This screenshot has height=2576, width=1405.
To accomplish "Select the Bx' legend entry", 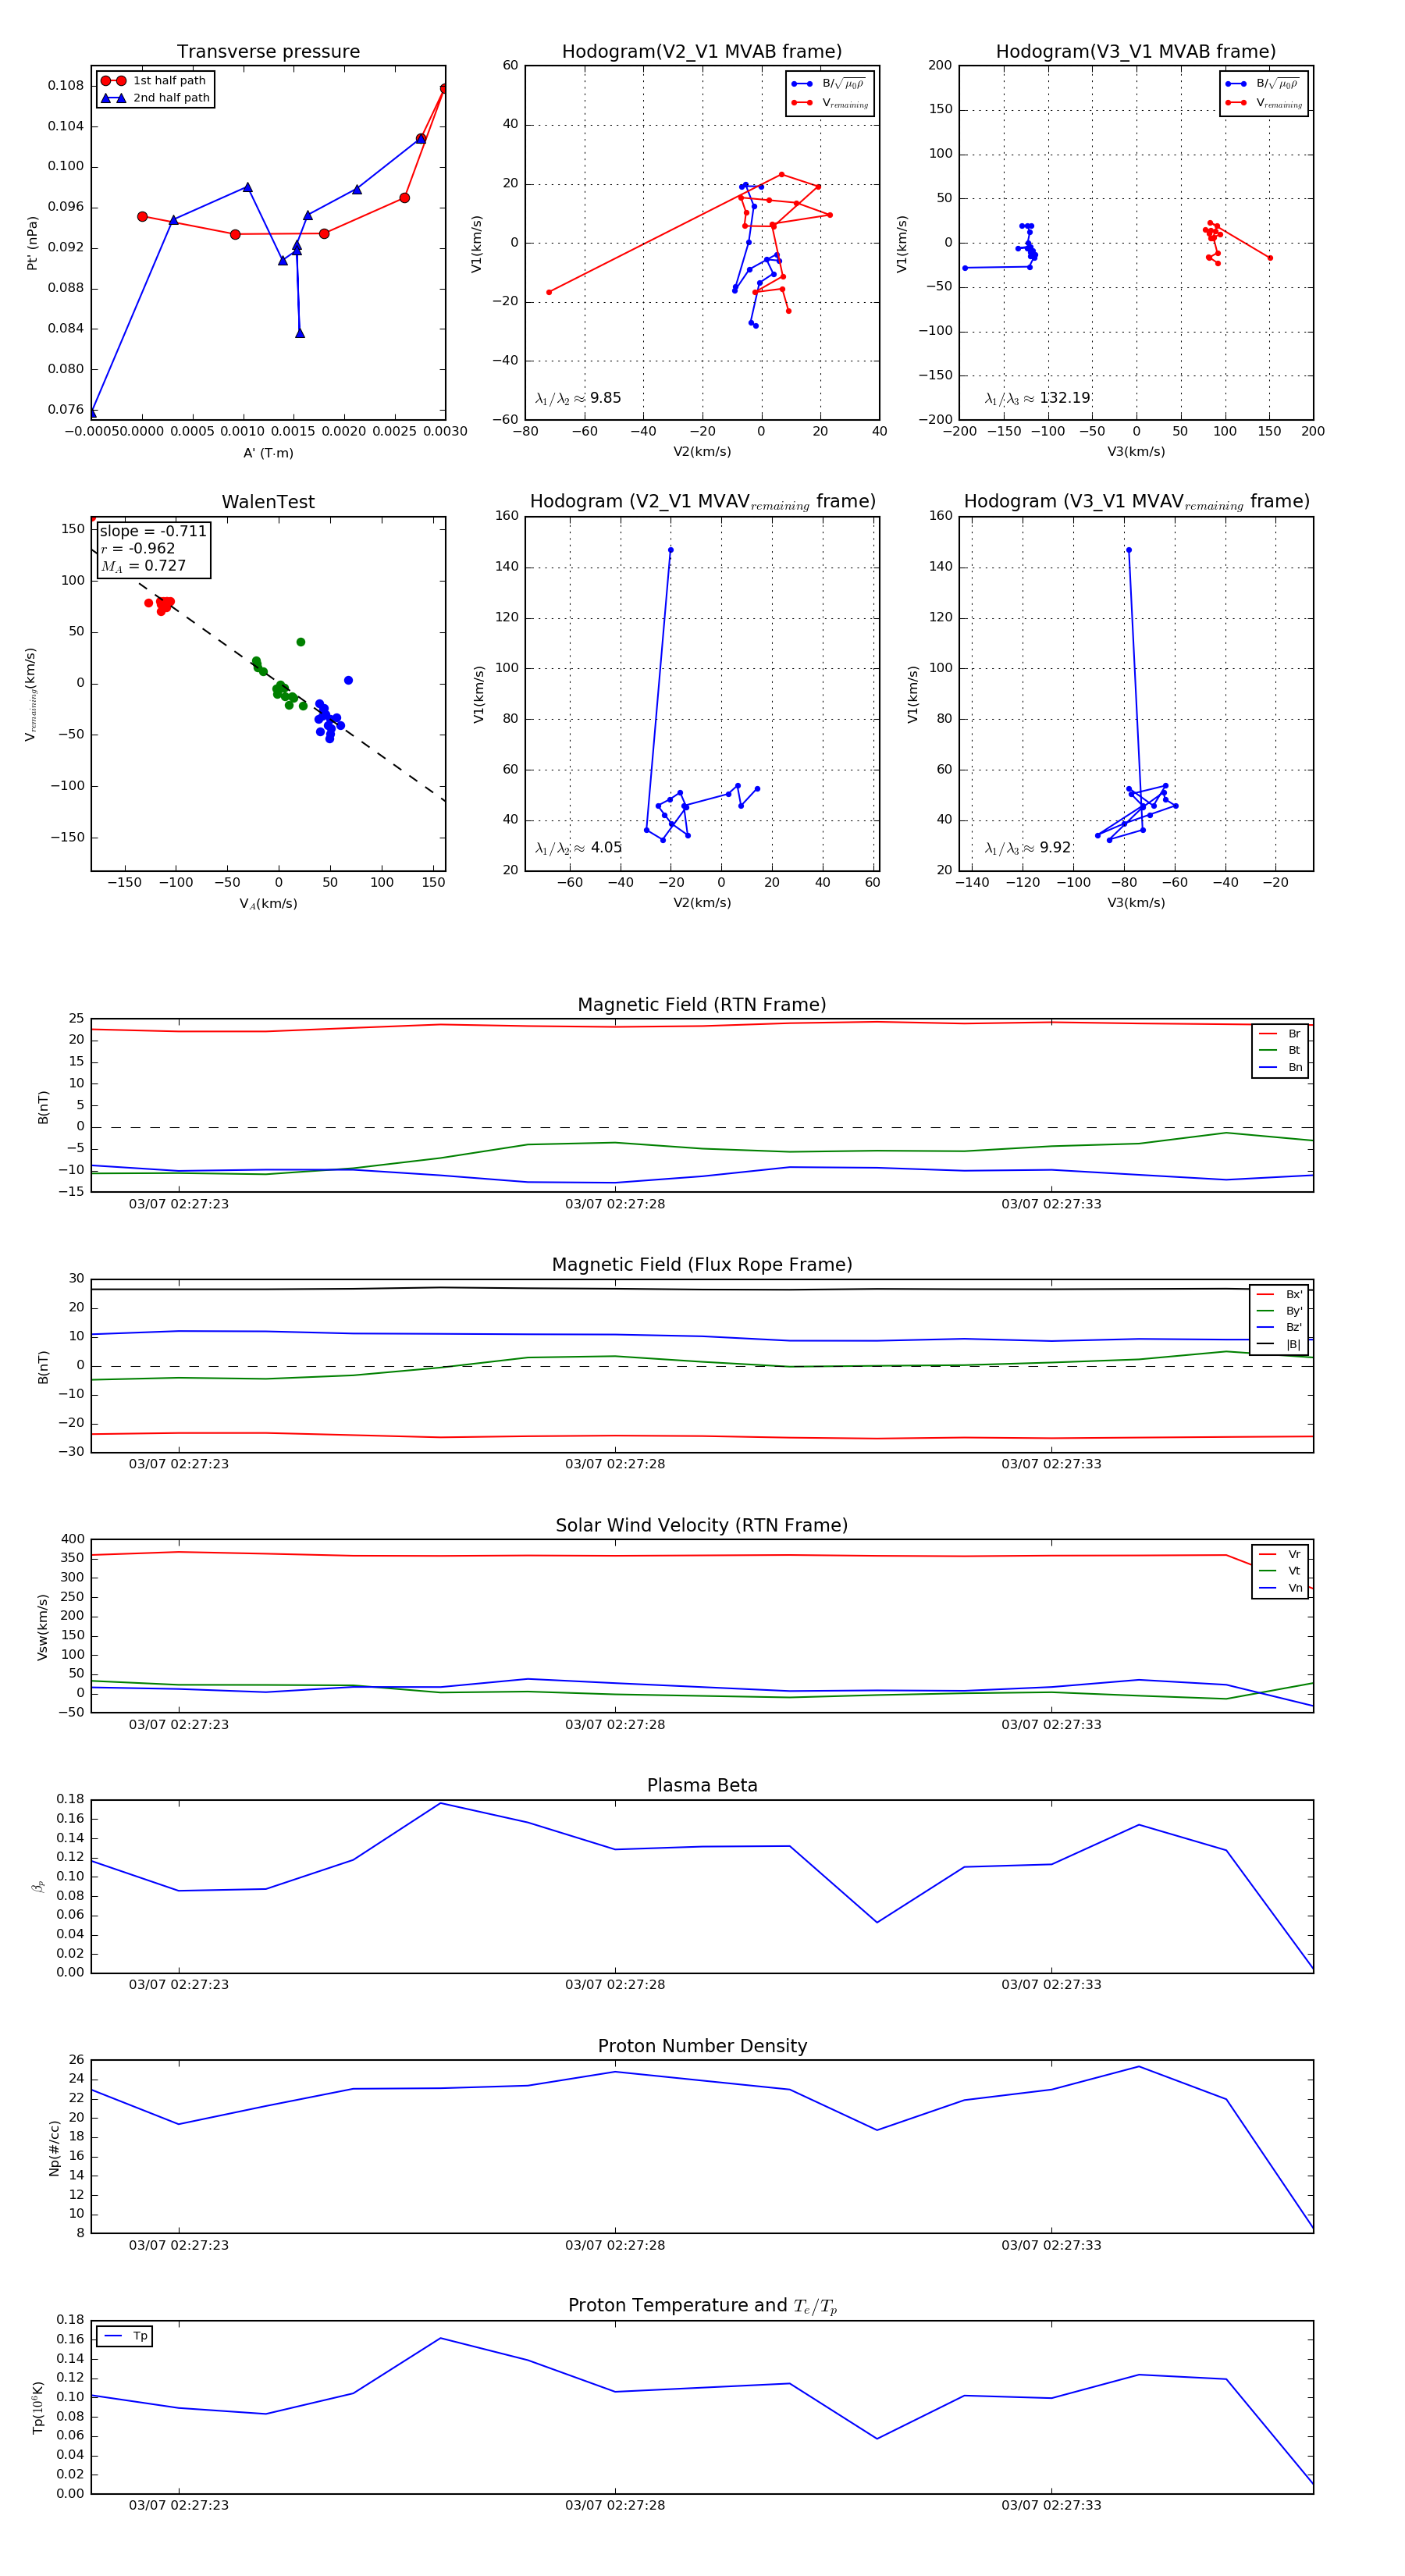I will point(1279,1295).
